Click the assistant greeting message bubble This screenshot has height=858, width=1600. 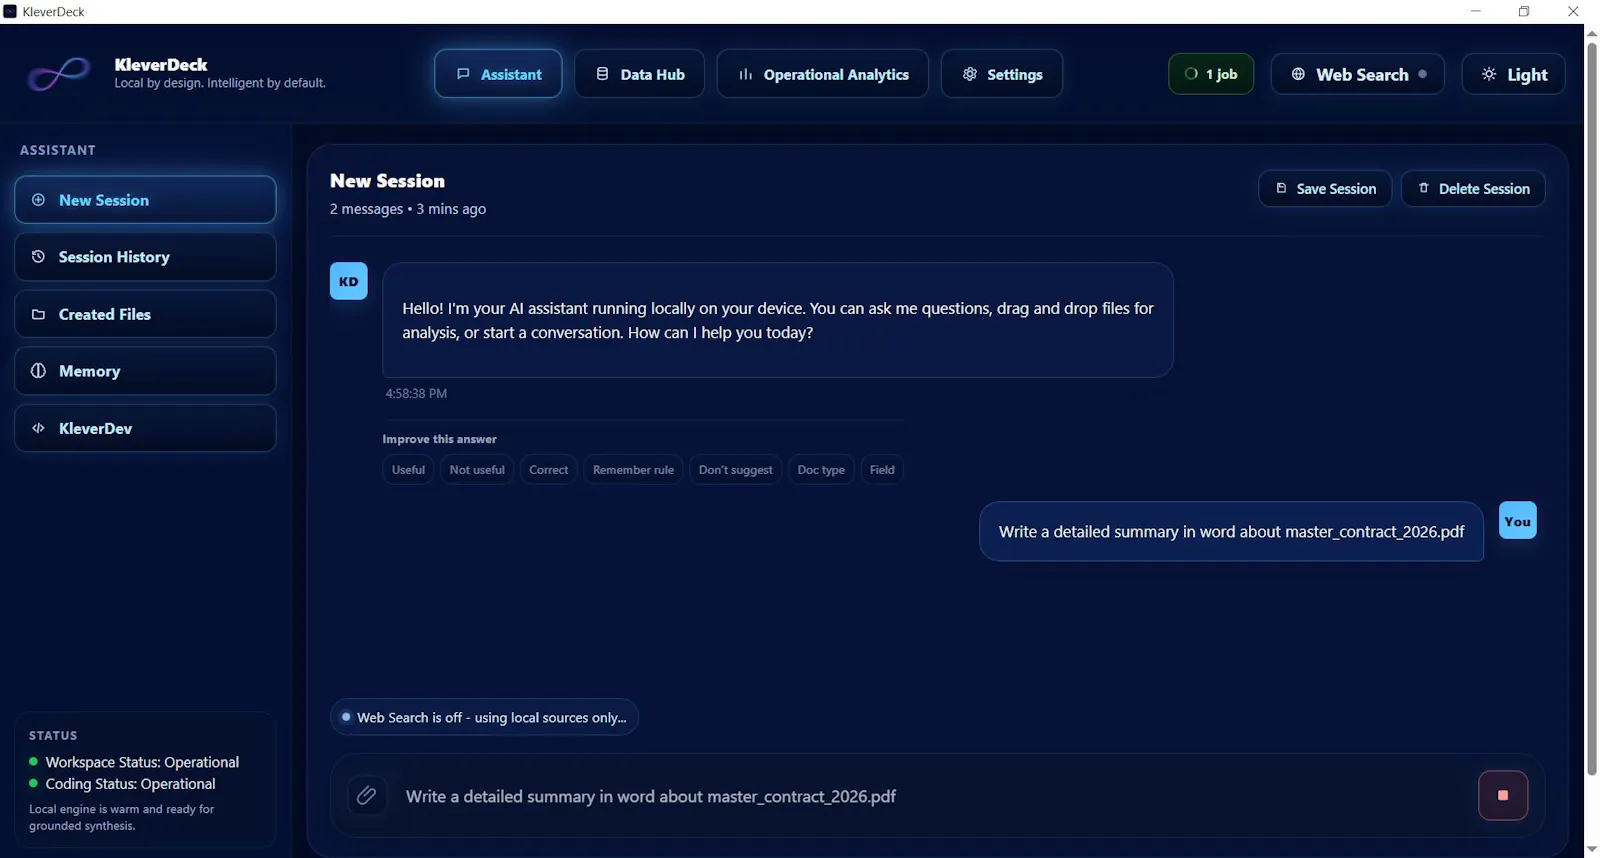coord(778,320)
